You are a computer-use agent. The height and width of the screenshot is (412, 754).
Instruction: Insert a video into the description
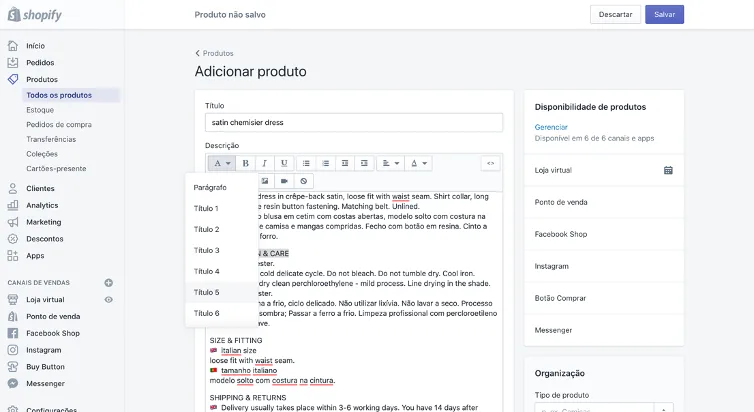tap(284, 181)
